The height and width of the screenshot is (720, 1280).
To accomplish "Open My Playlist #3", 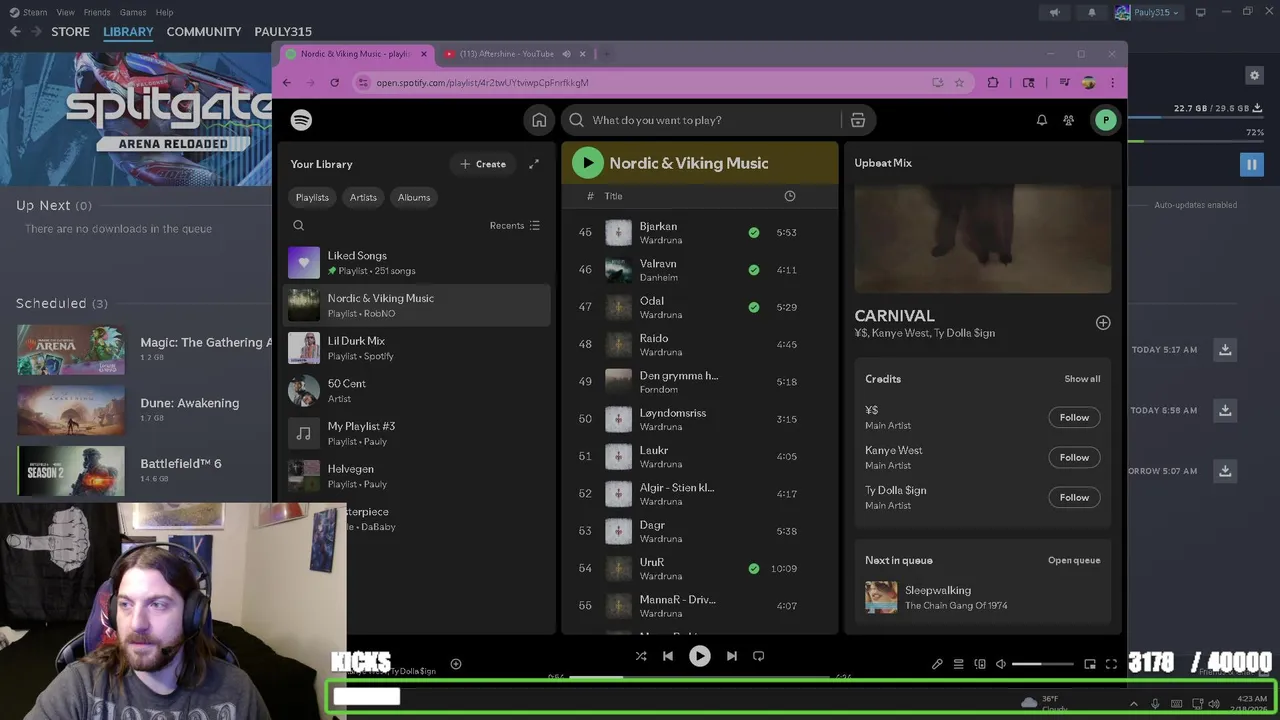I will [417, 433].
